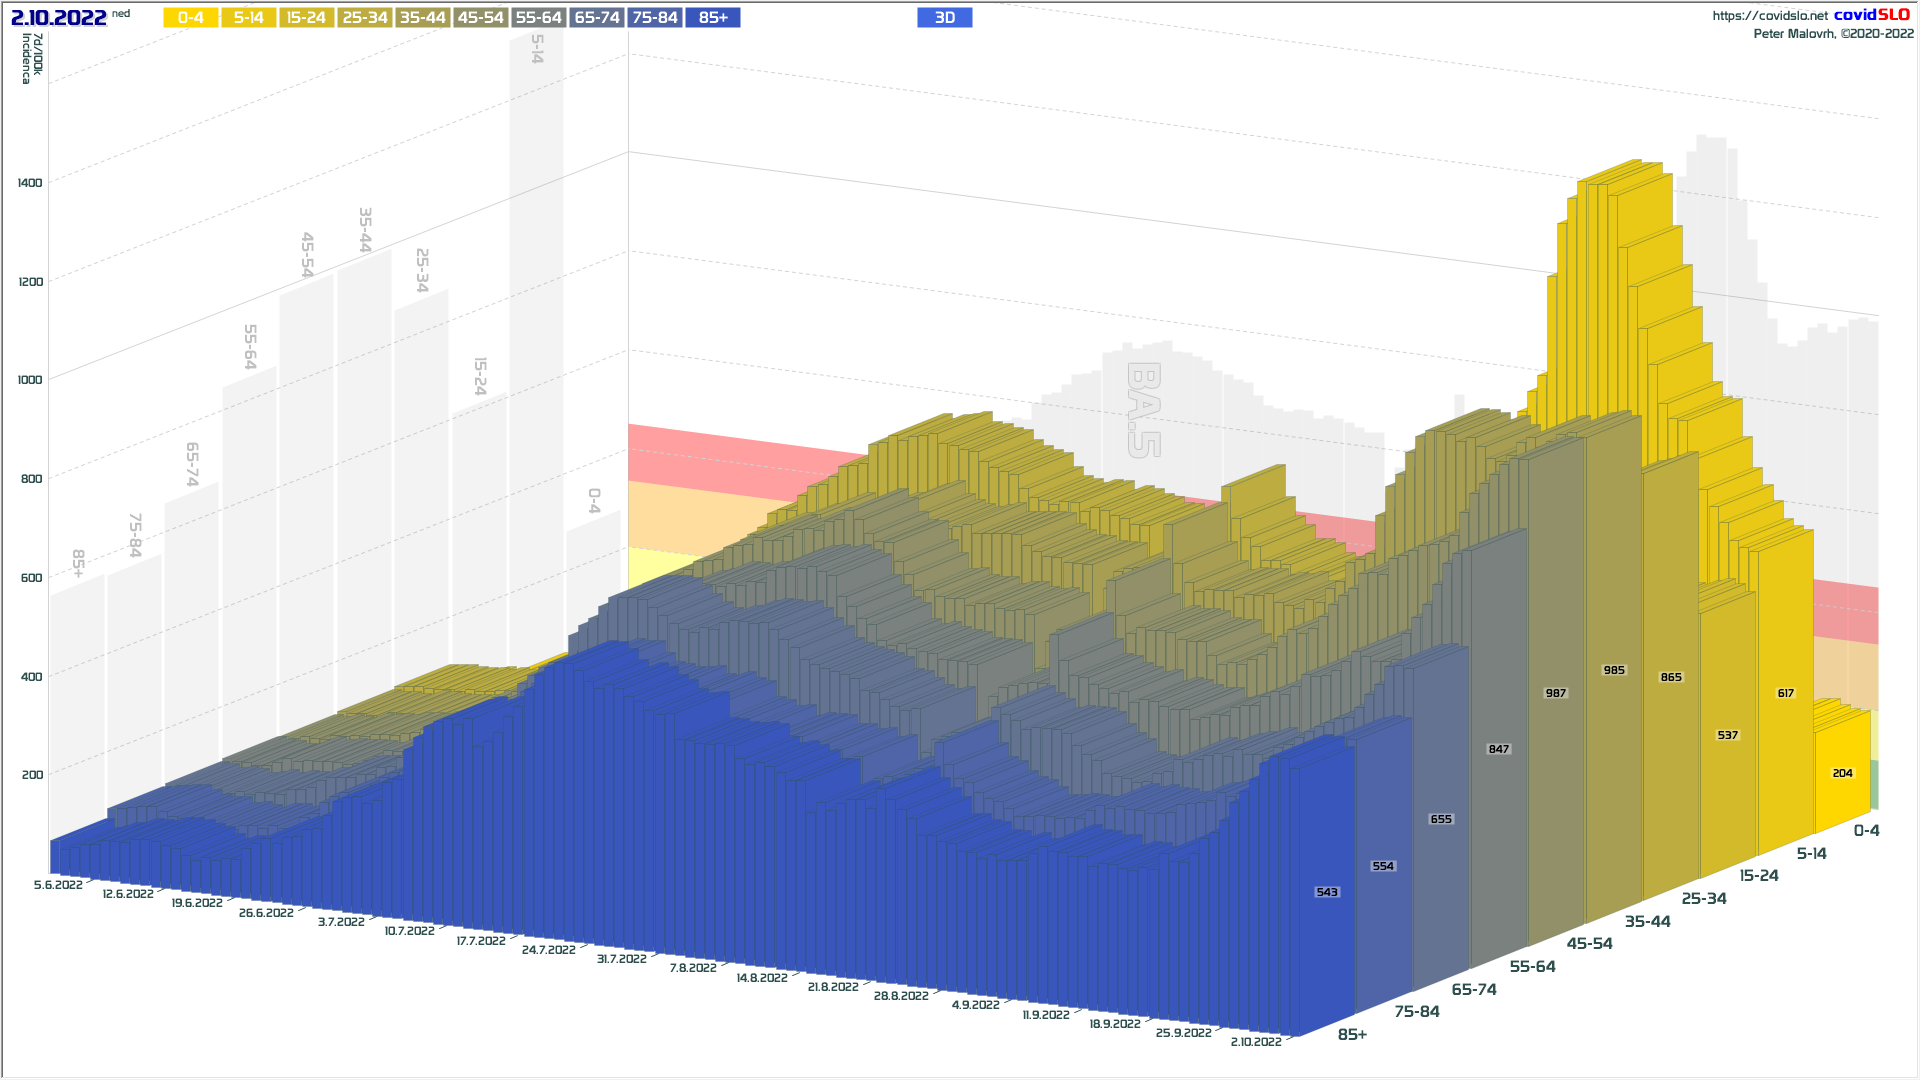Toggle the 75-84 age group legend
The width and height of the screenshot is (1920, 1080).
[655, 18]
